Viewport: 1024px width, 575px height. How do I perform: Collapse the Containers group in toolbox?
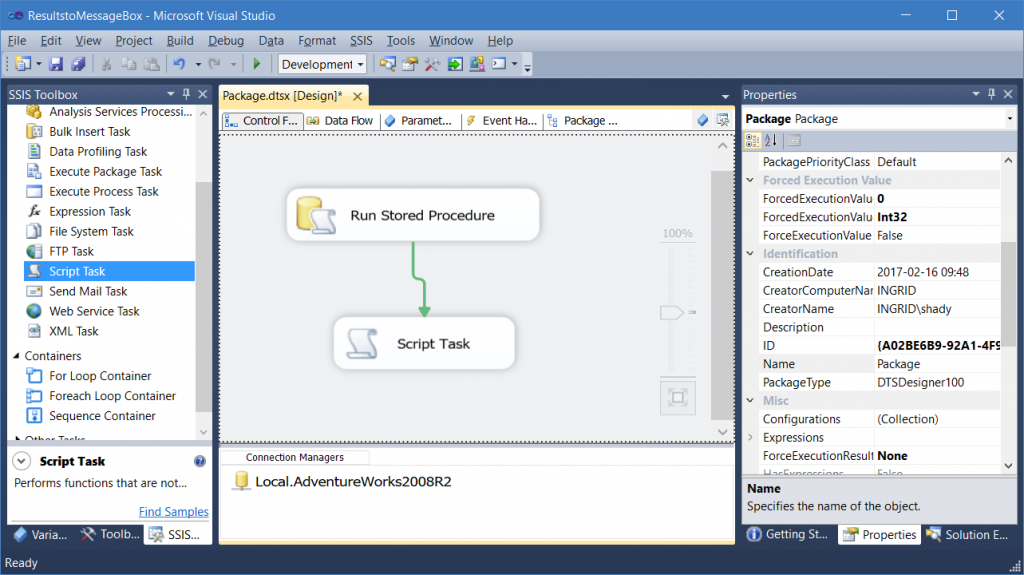tap(16, 356)
